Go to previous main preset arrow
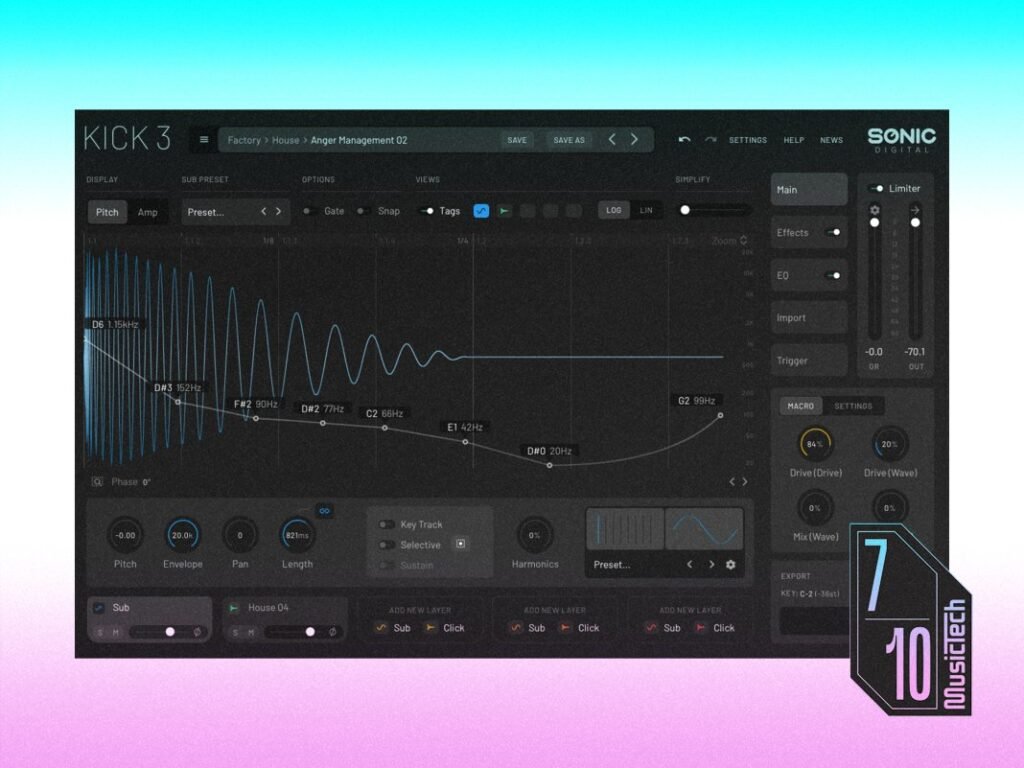This screenshot has height=768, width=1024. pos(612,139)
